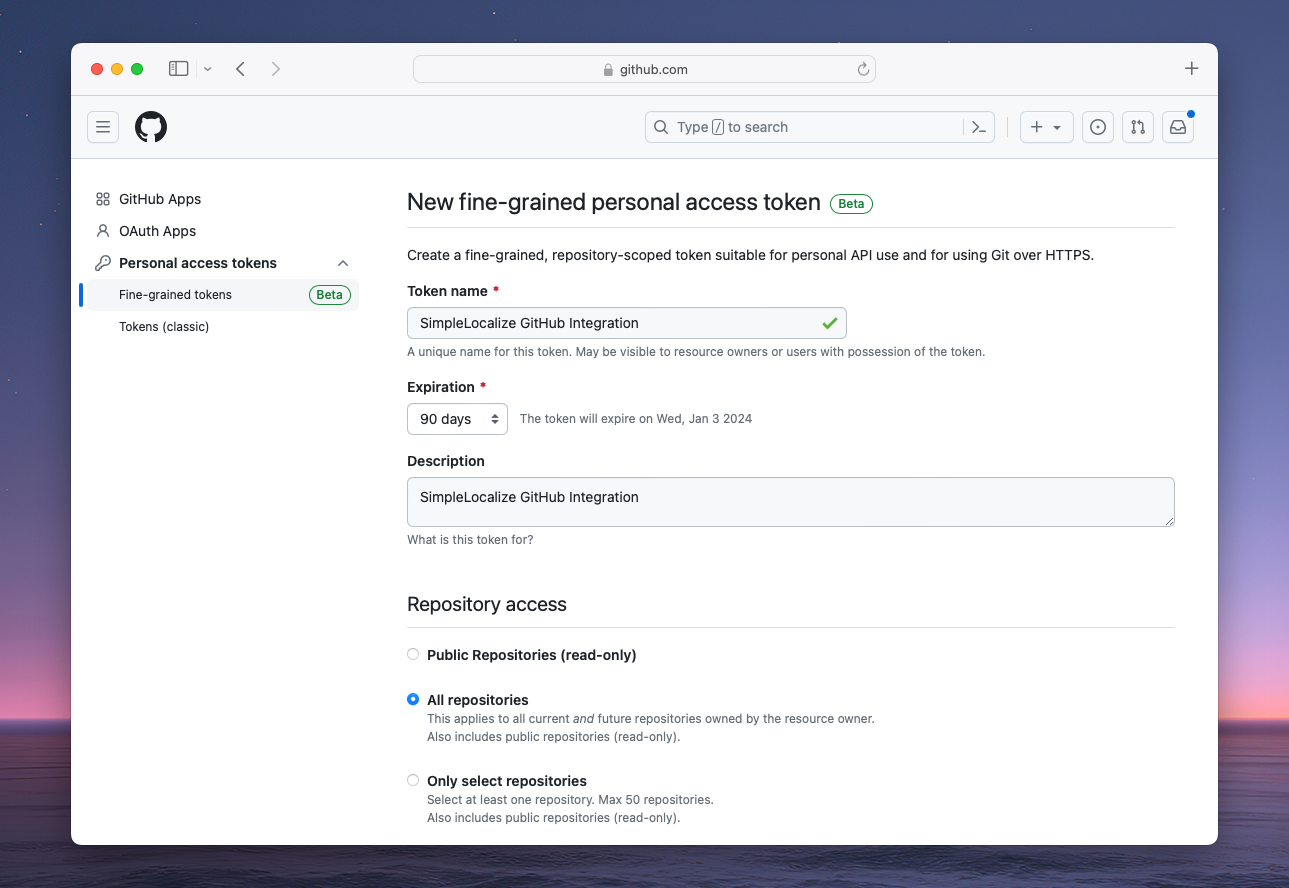Click the 'Token name' field label

[447, 291]
